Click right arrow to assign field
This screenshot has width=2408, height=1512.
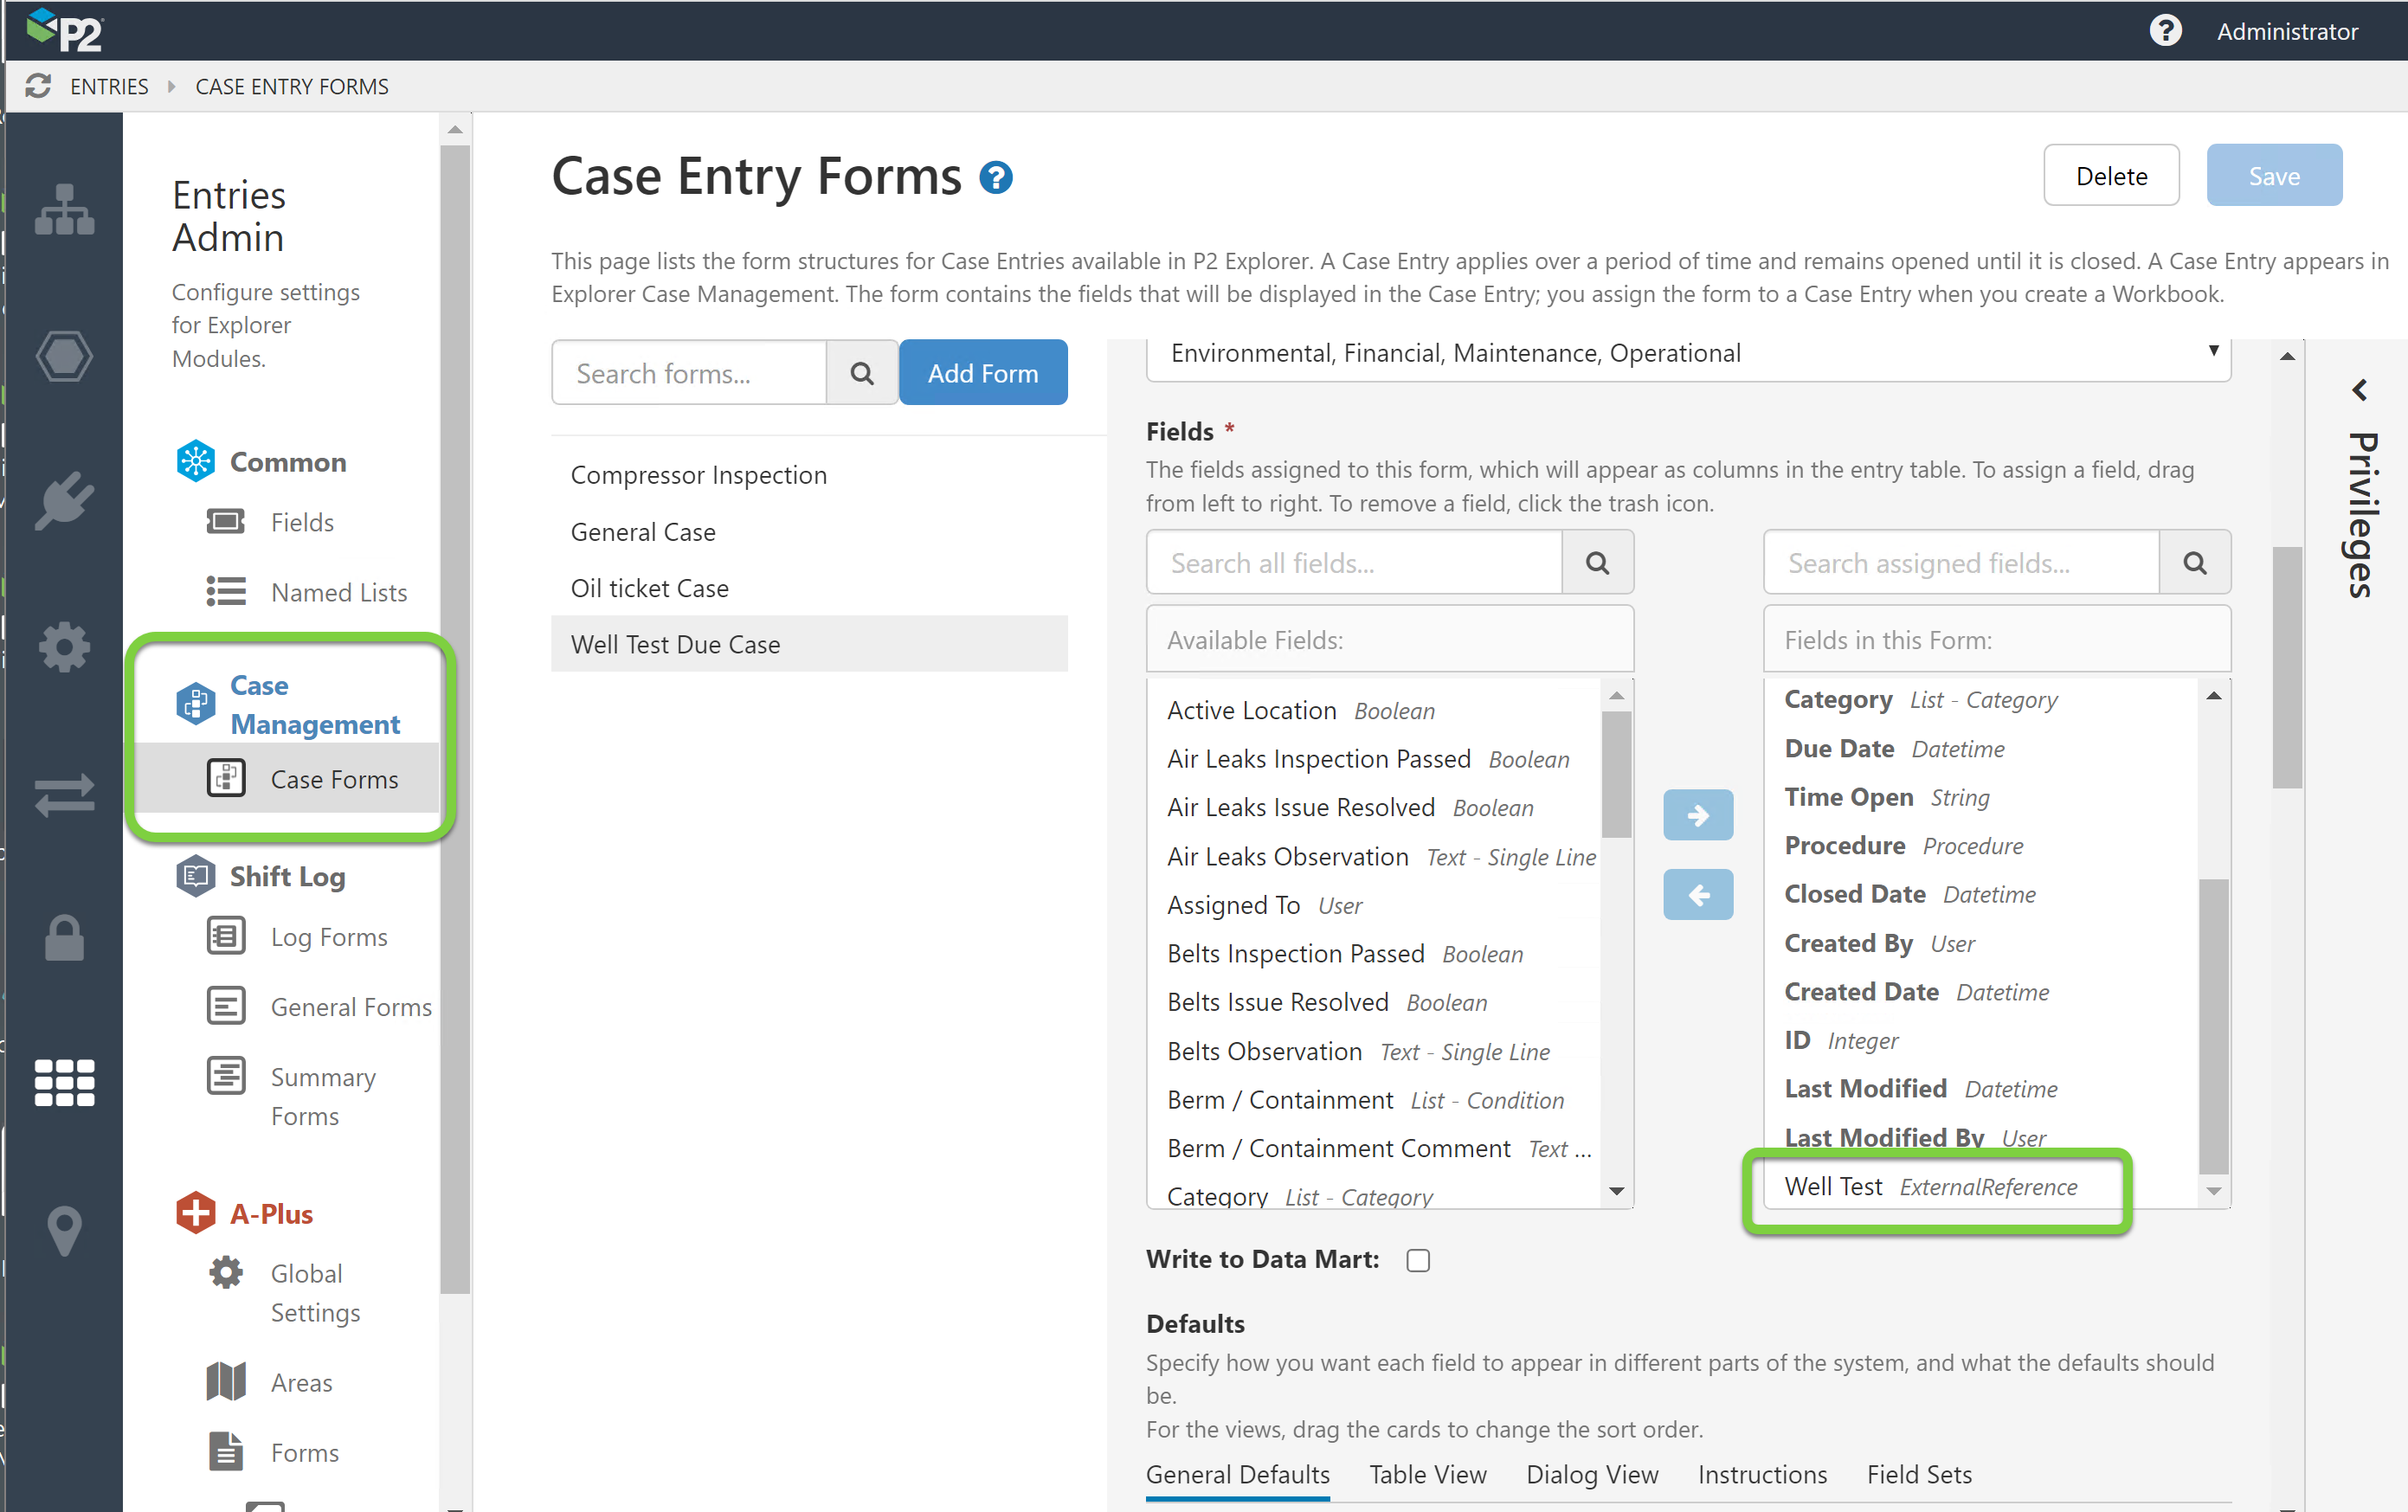(1697, 815)
